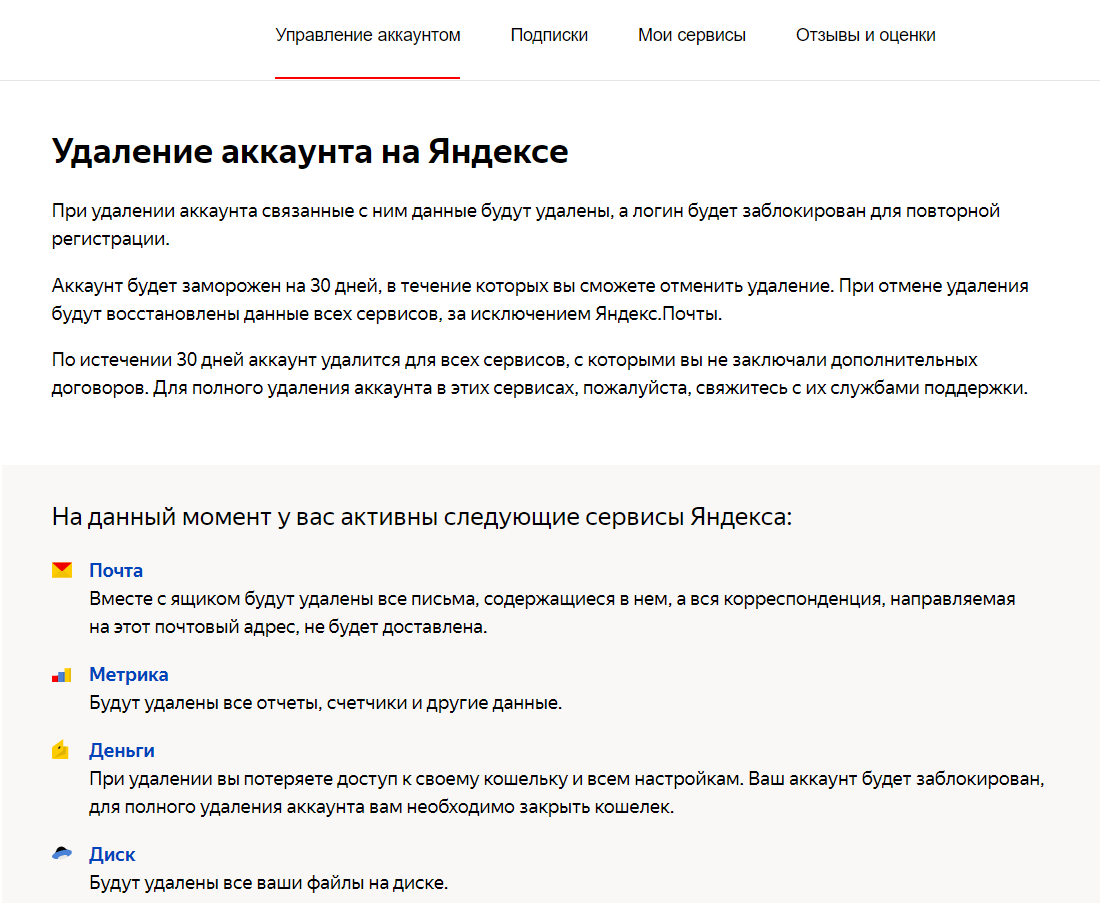
Task: Click the Диск cloud icon
Action: point(62,853)
